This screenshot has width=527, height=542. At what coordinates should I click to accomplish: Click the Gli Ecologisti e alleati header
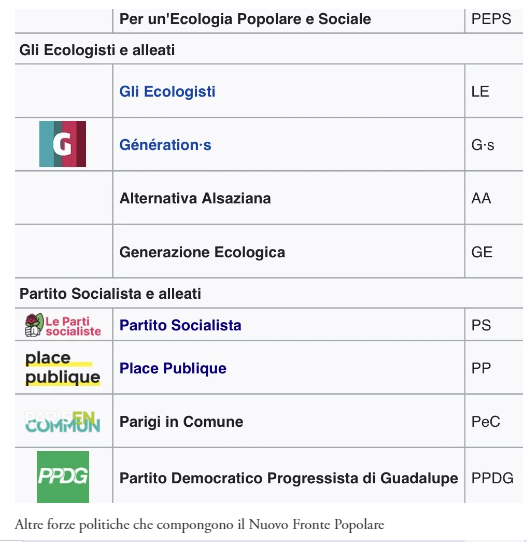click(x=97, y=50)
